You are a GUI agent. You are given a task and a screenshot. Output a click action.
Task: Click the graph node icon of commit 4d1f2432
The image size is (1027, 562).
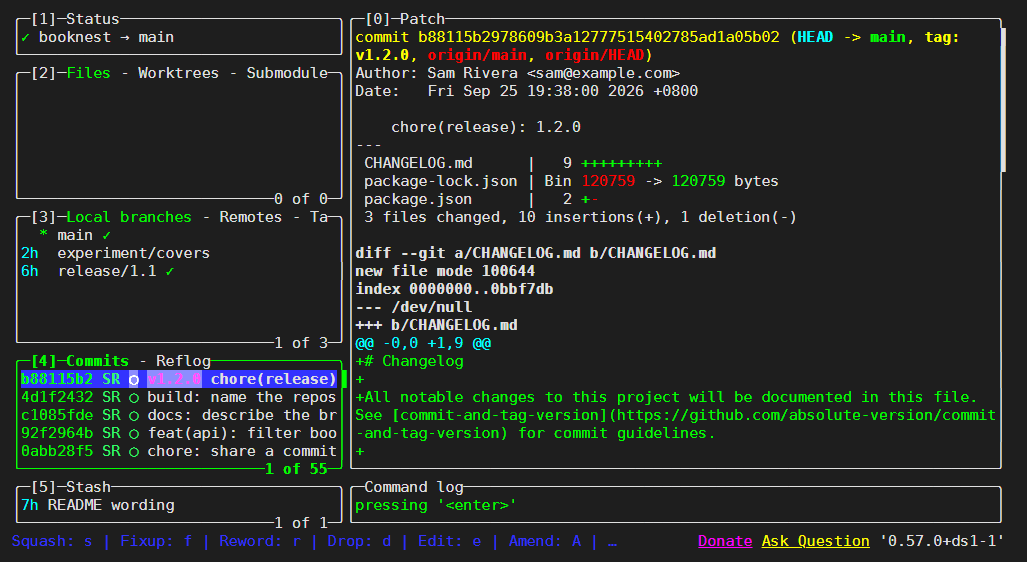point(134,398)
